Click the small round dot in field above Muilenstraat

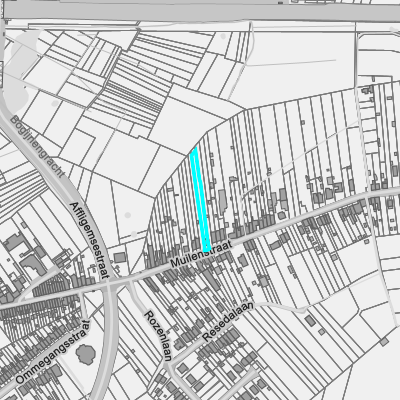128,215
